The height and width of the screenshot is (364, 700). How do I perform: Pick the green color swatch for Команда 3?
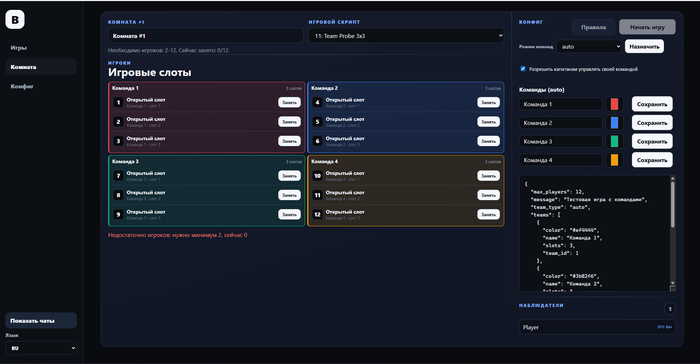coord(614,142)
